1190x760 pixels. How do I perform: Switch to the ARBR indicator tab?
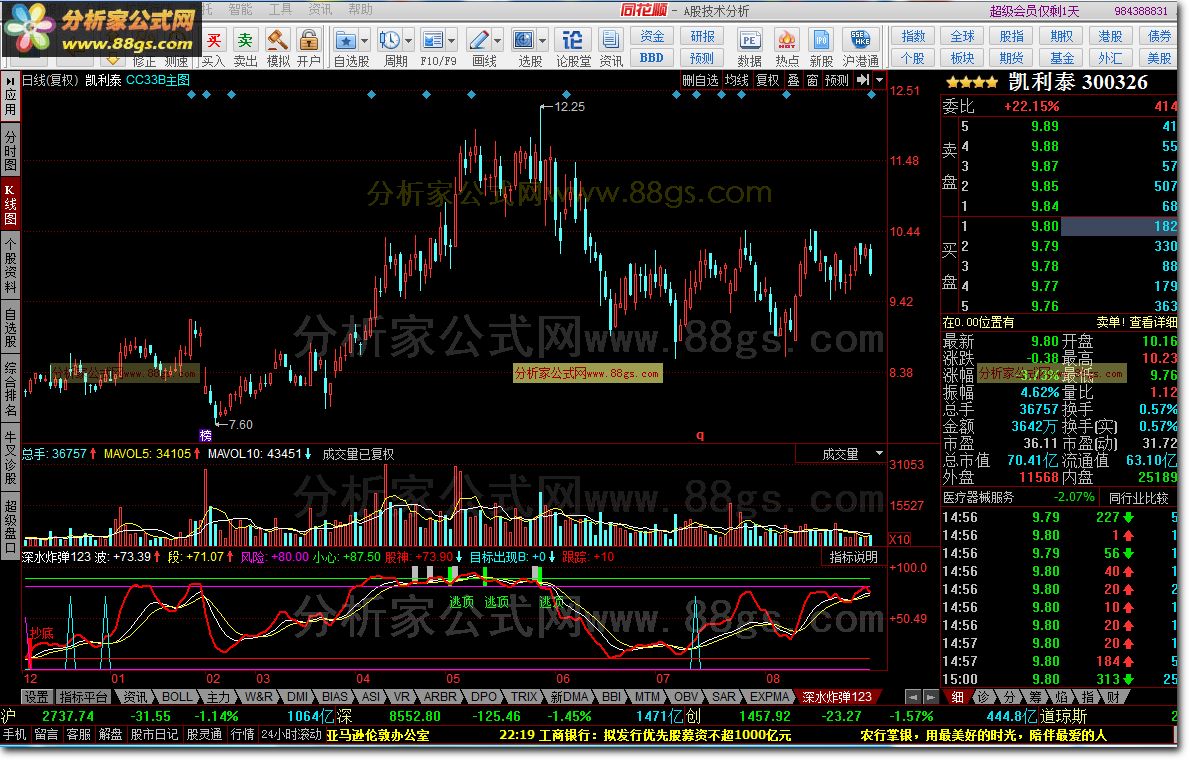pos(440,696)
